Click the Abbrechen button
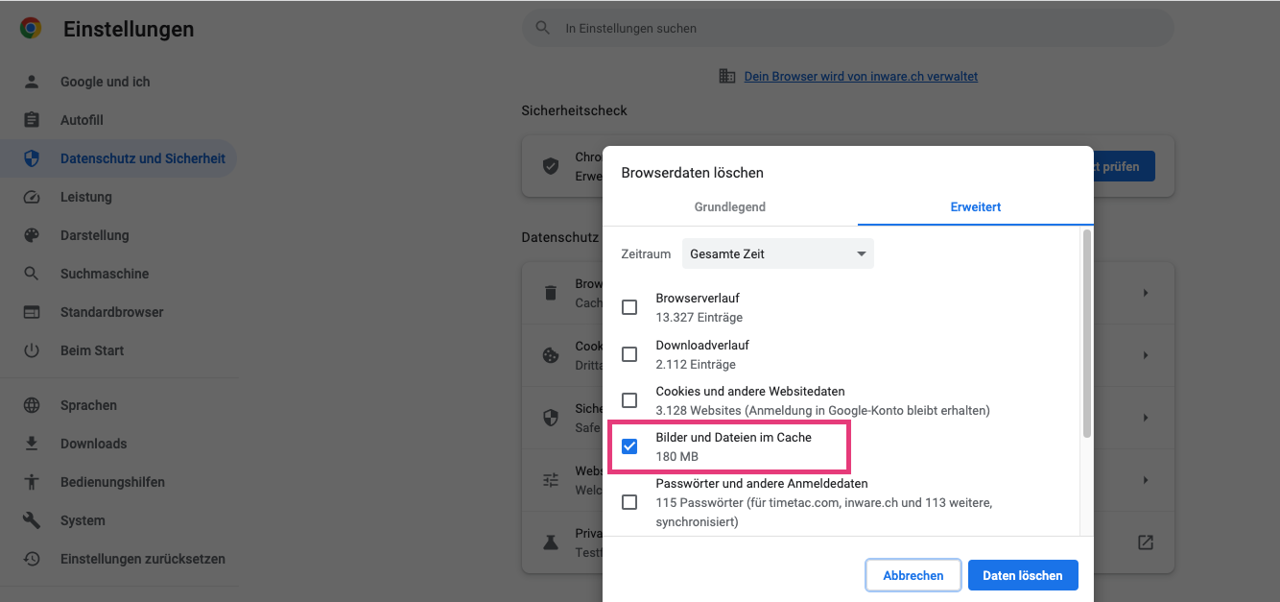Screen dimensions: 1280x602 (x=913, y=575)
